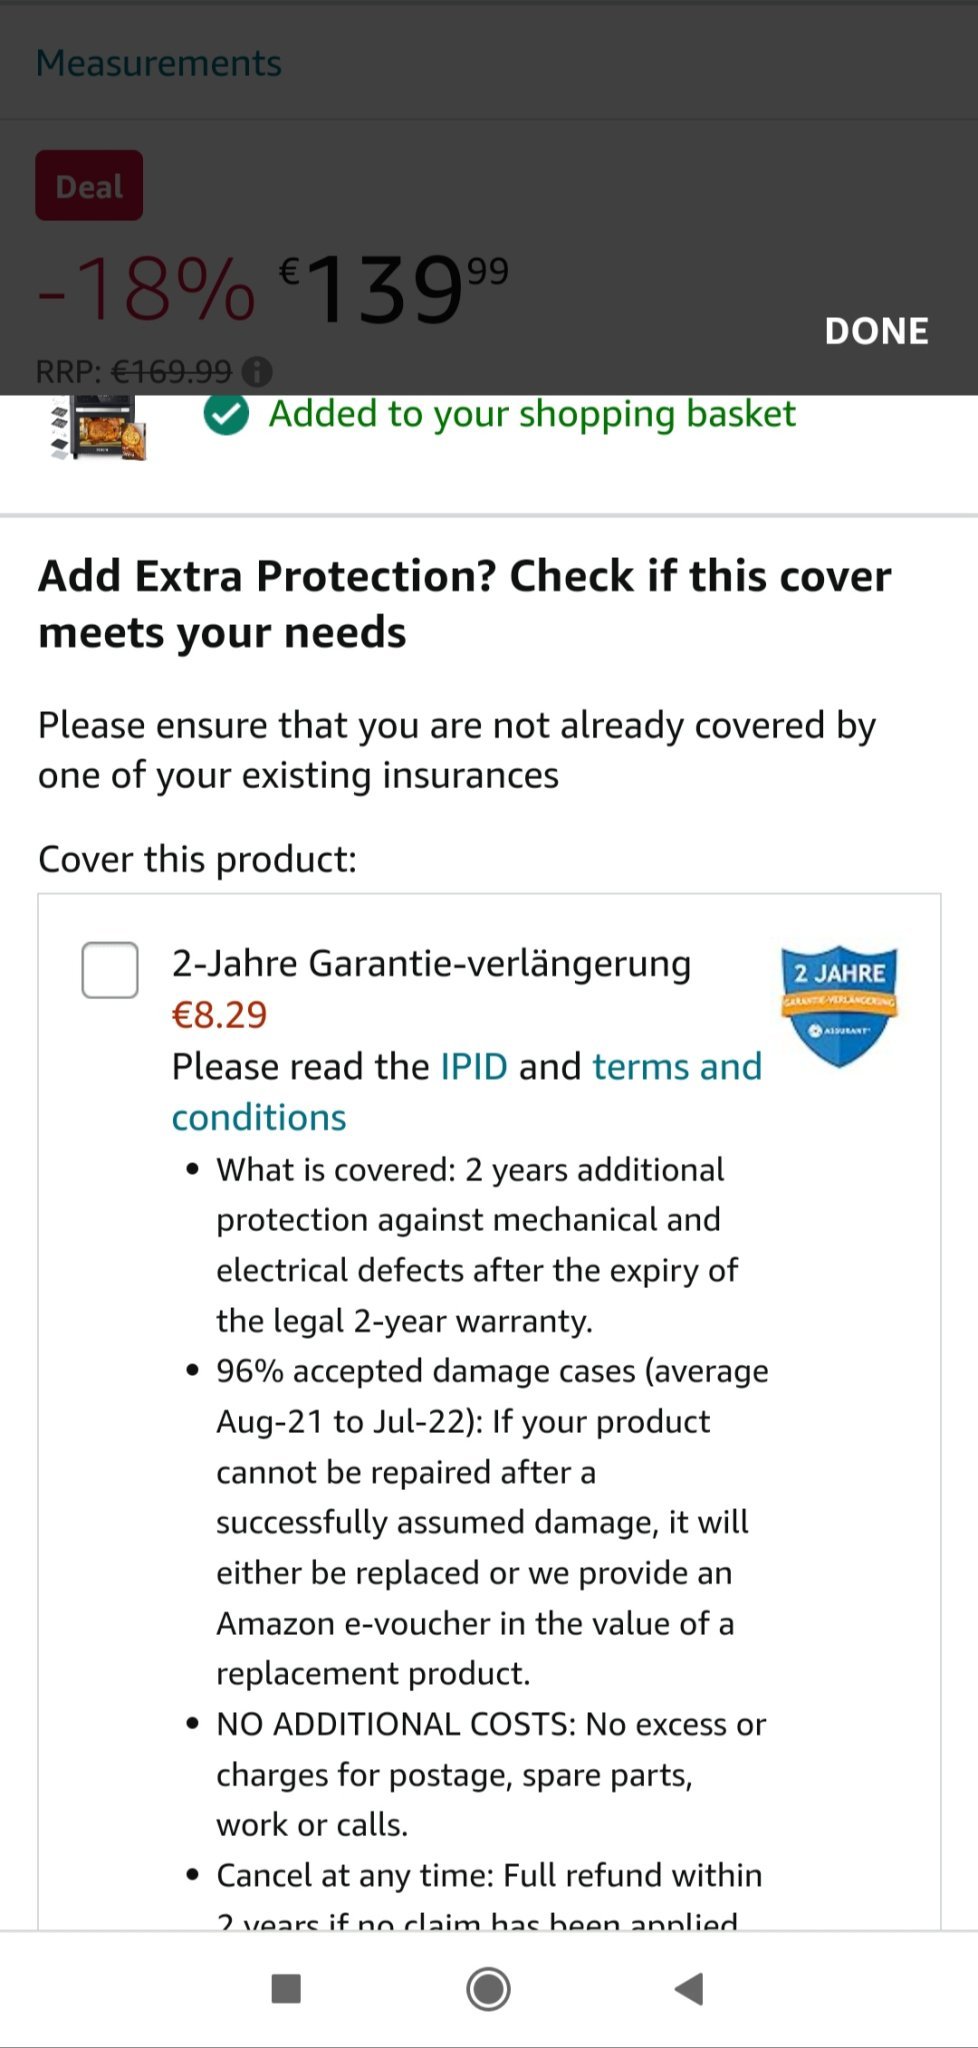Tap the red Deal badge

pyautogui.click(x=89, y=186)
